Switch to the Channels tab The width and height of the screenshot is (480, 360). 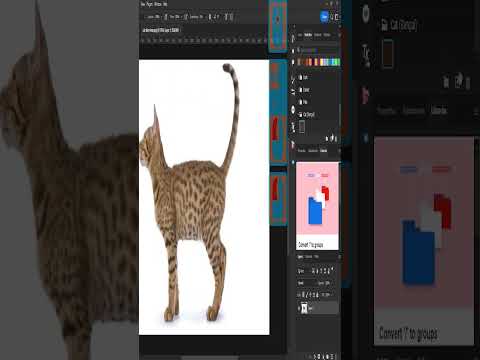point(309,257)
